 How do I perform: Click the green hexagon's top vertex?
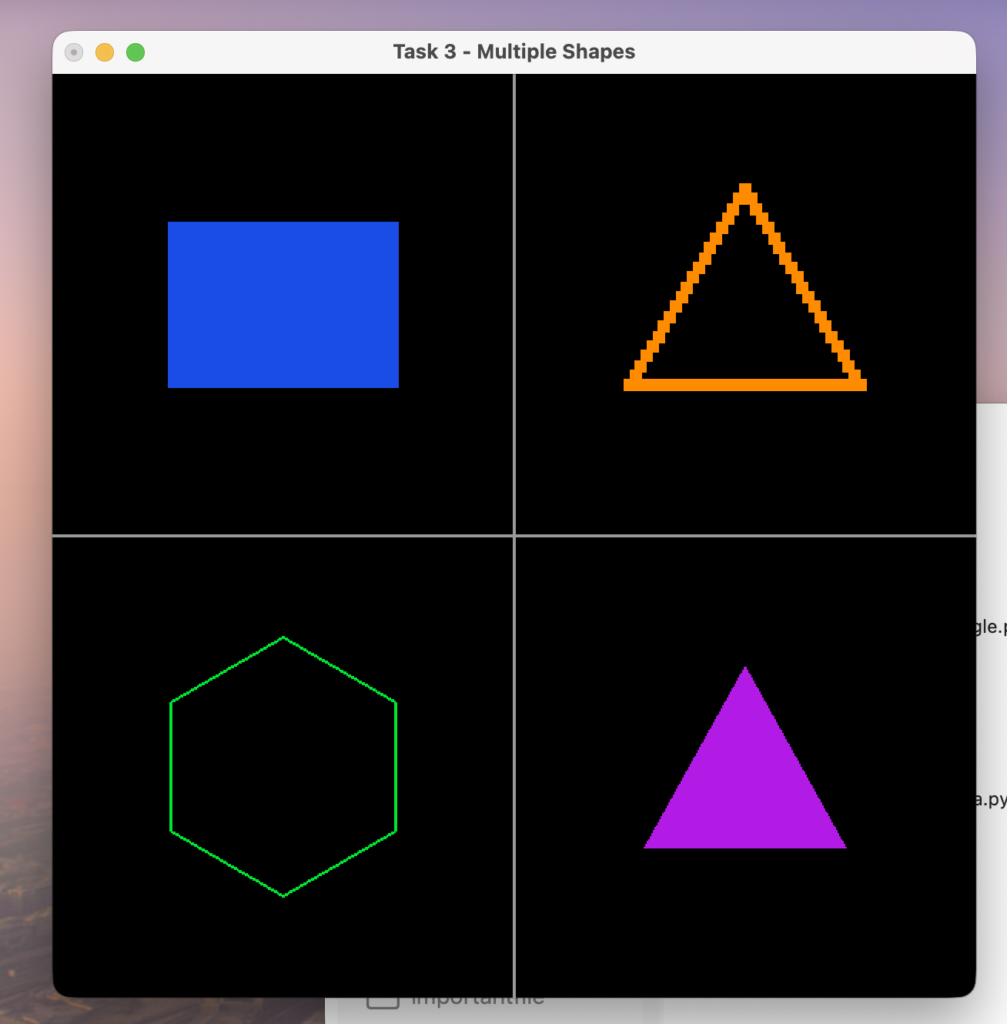(x=283, y=637)
